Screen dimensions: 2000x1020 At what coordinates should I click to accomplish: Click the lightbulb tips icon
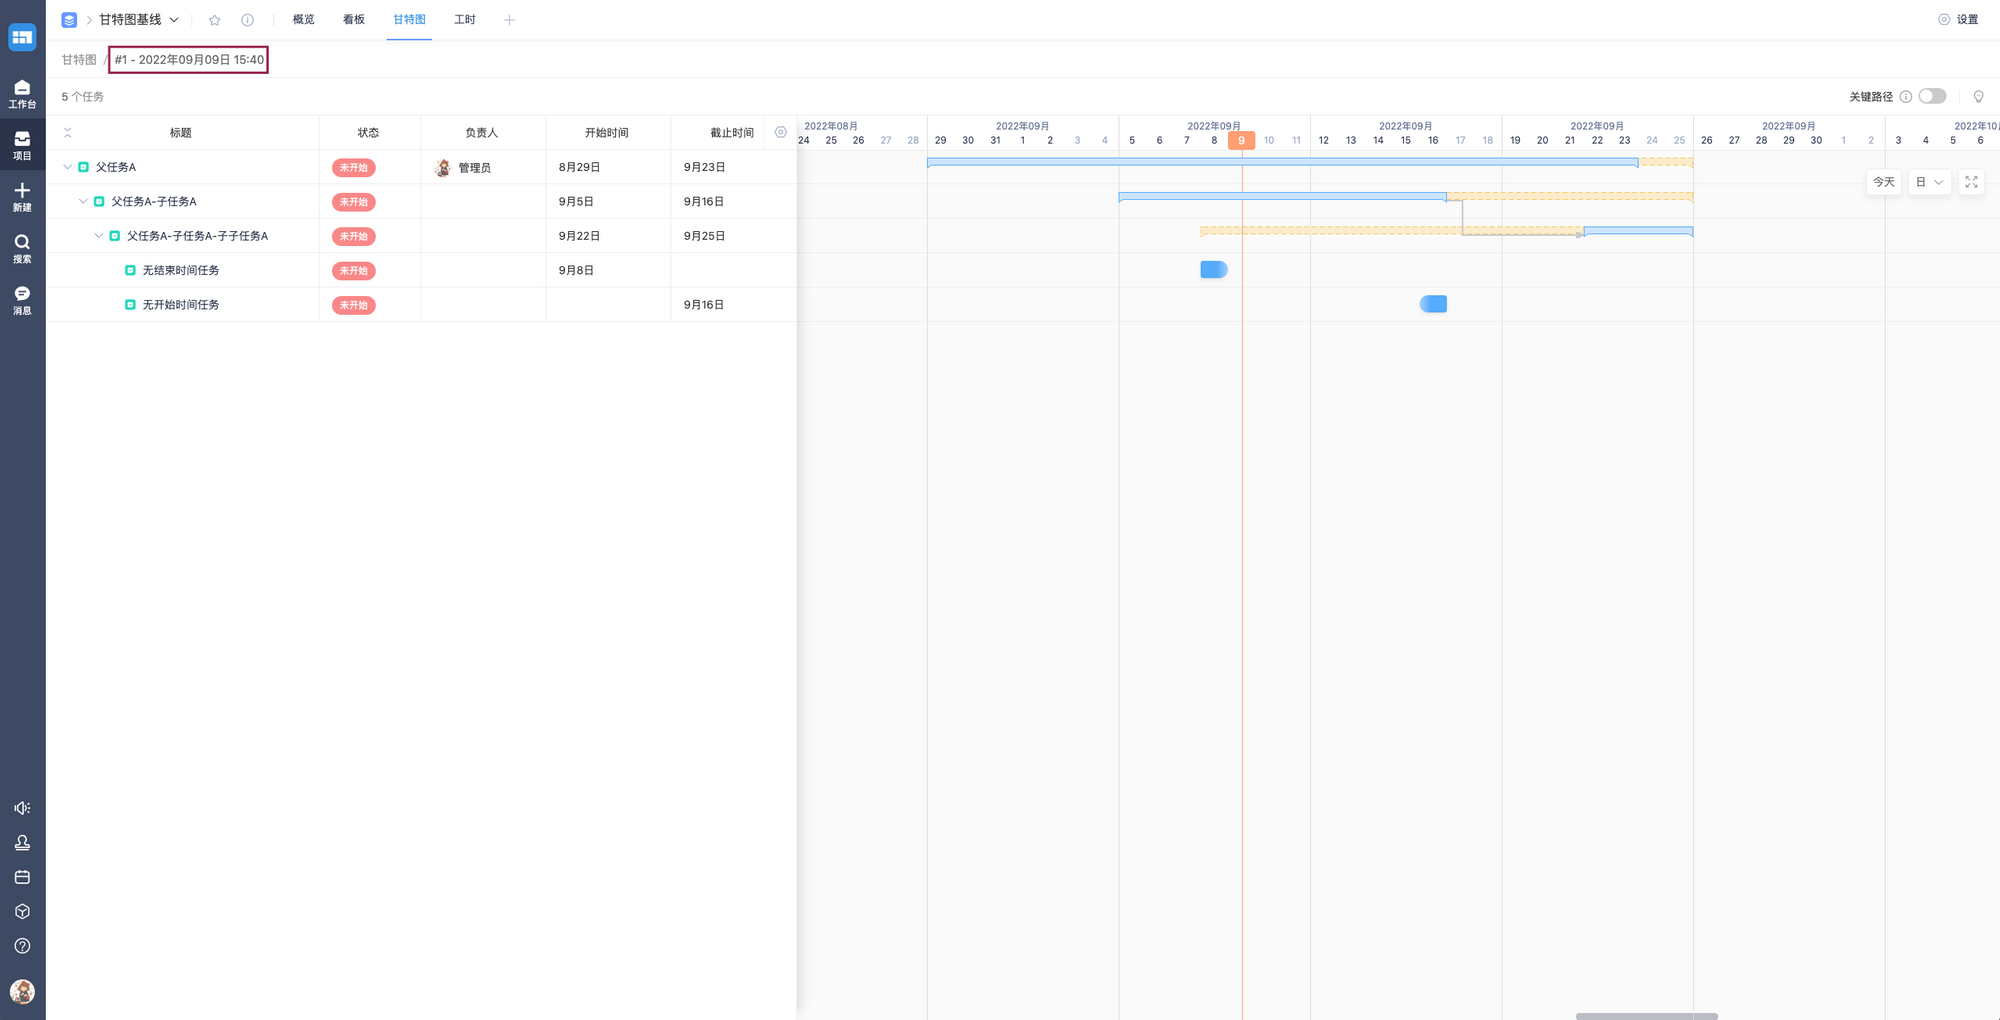point(1978,97)
